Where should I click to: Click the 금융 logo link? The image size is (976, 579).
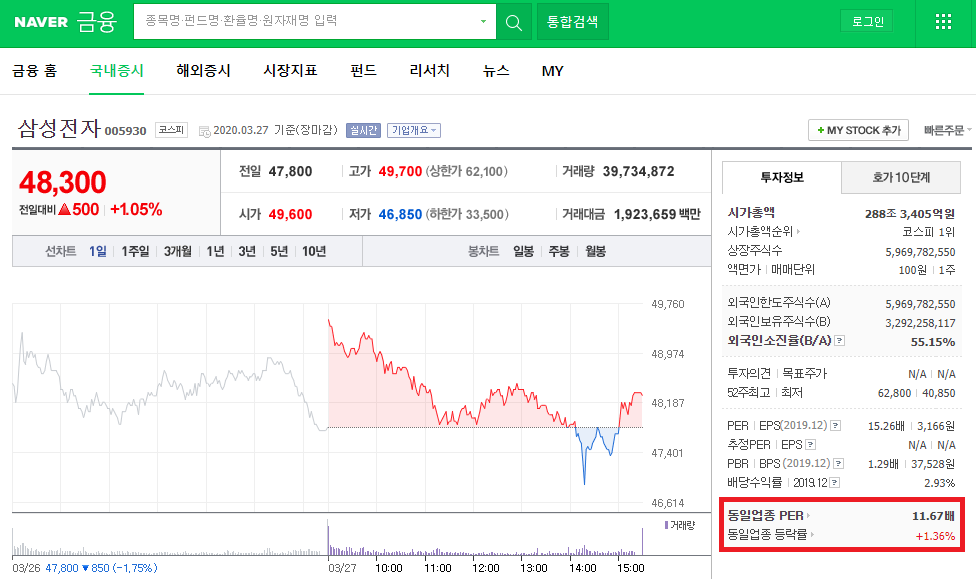click(x=97, y=22)
